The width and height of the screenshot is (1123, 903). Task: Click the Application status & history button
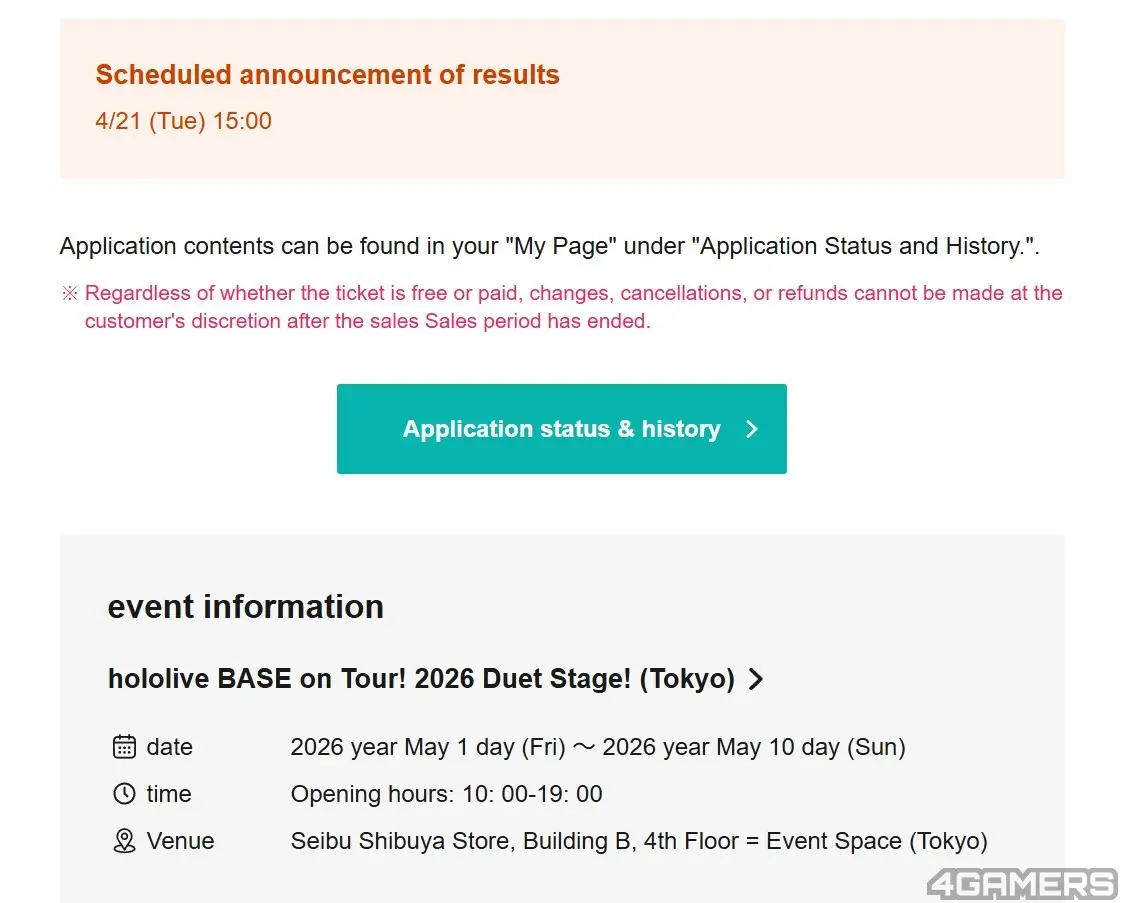point(562,429)
